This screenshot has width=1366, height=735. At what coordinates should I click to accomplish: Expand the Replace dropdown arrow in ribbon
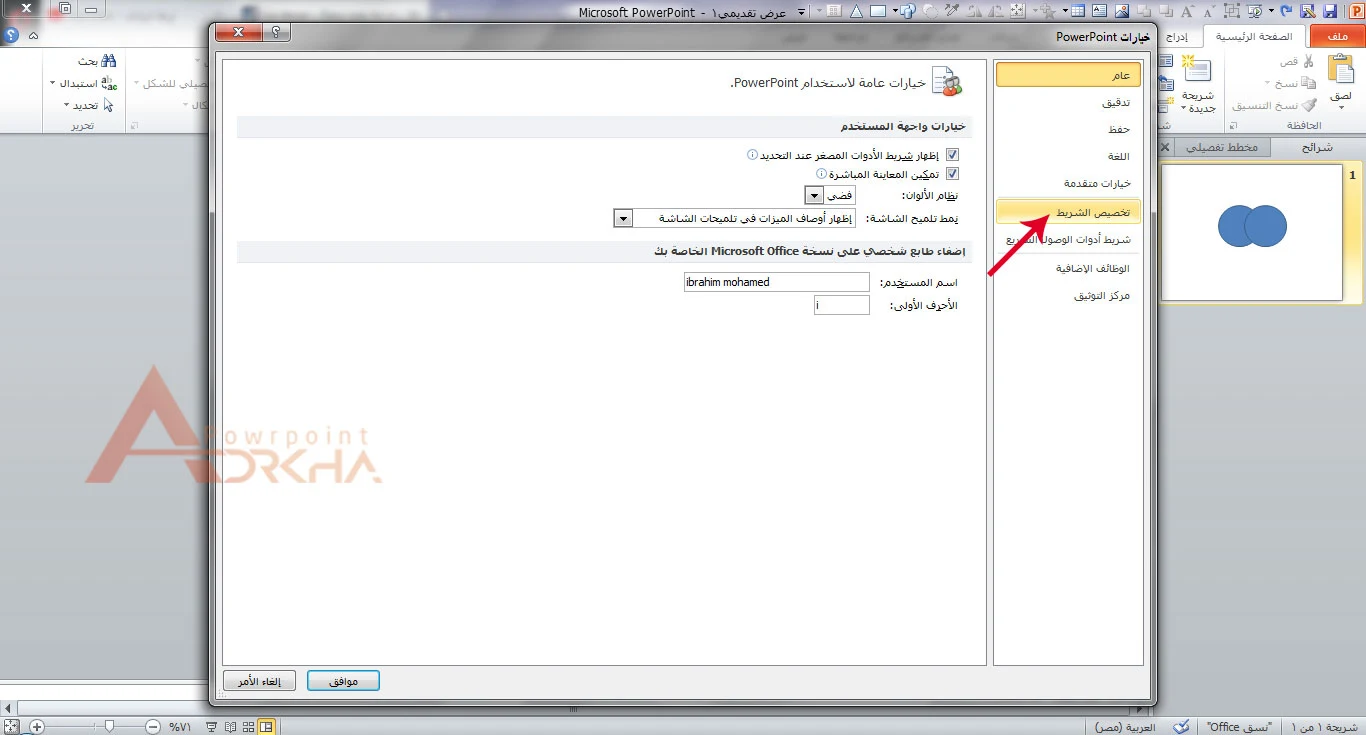point(52,83)
